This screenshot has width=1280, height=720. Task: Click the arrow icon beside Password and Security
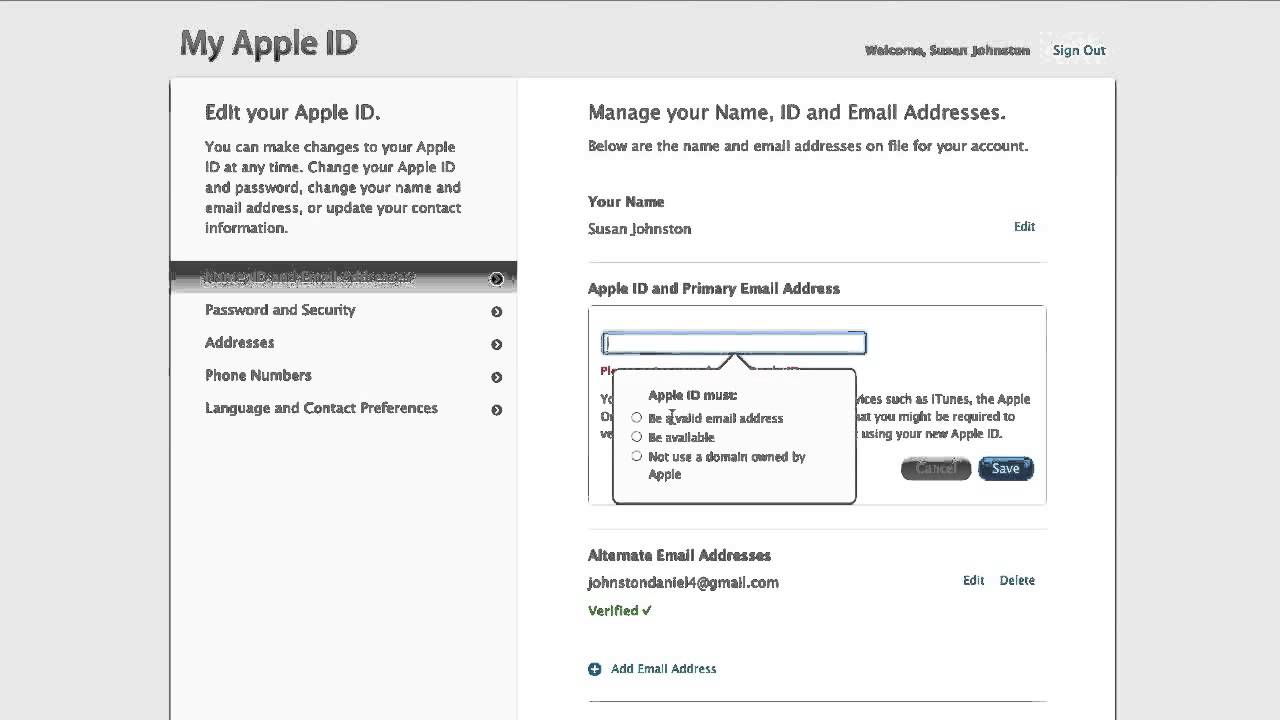coord(496,312)
